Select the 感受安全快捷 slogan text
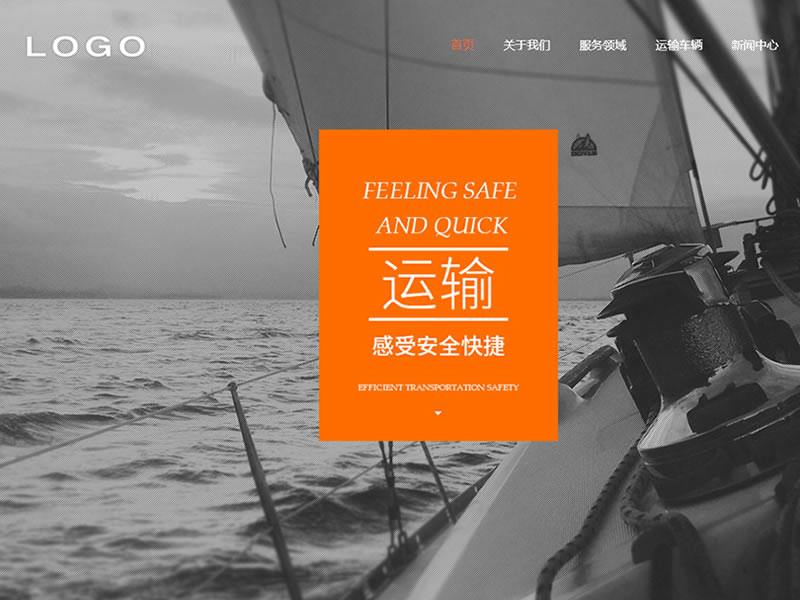The image size is (800, 600). click(438, 346)
